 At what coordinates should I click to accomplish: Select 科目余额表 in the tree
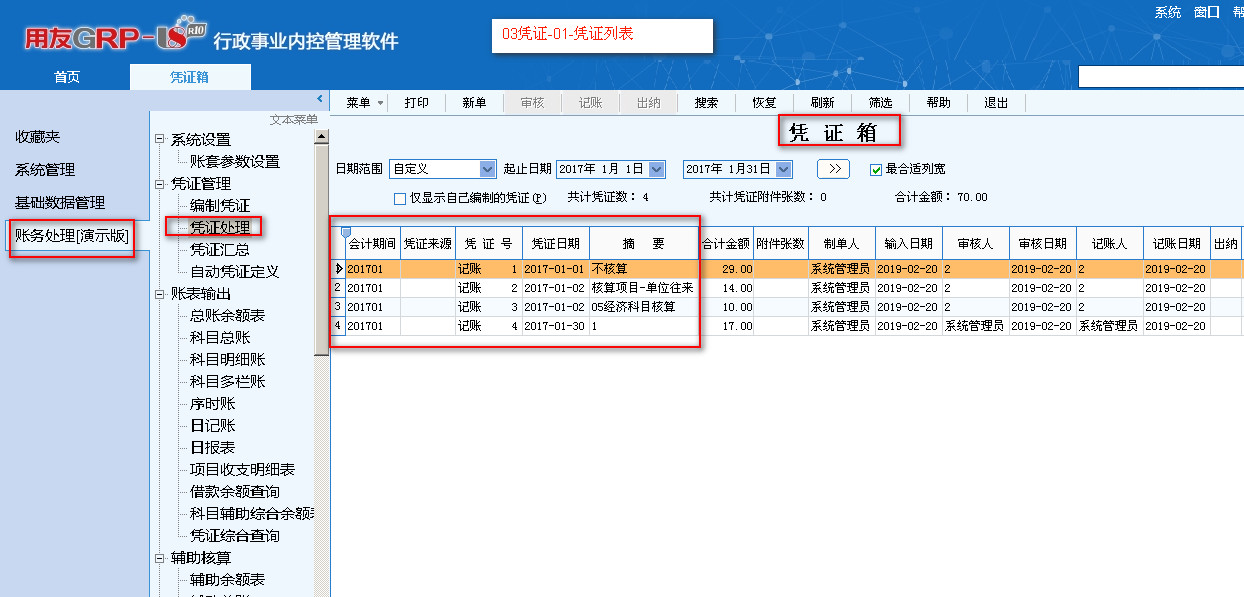pos(227,315)
